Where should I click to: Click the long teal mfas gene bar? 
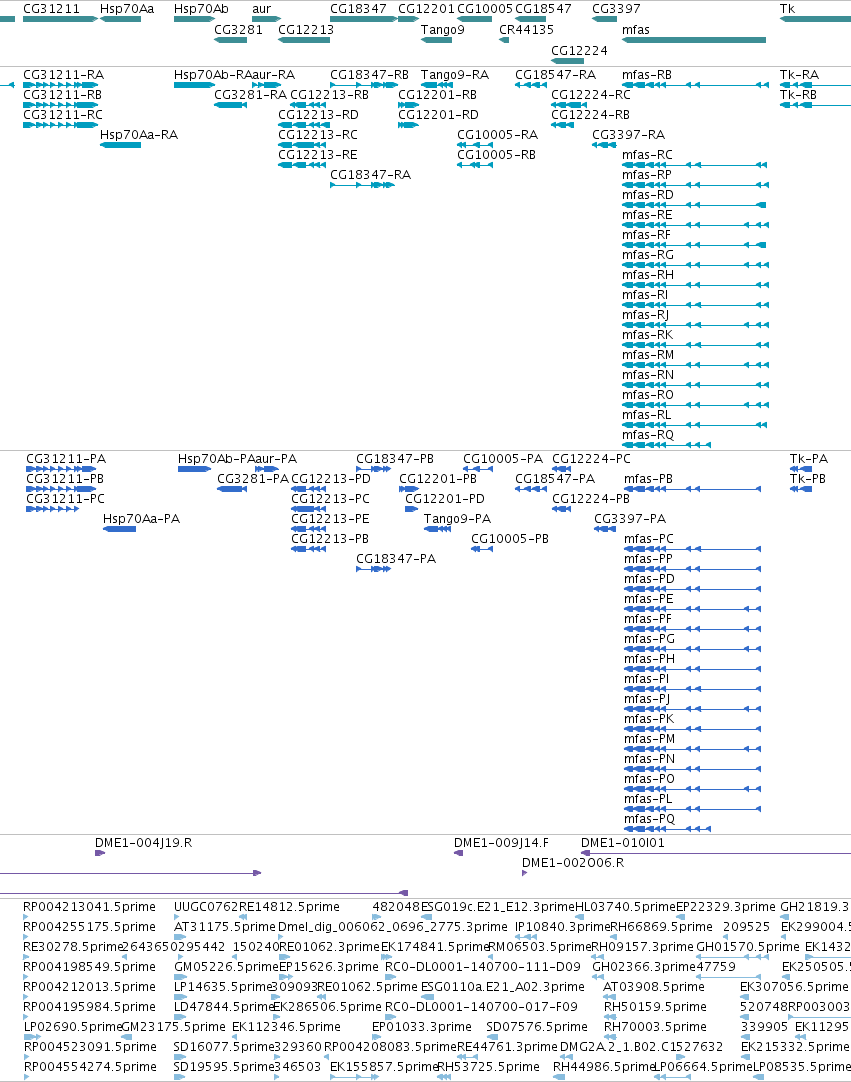694,40
